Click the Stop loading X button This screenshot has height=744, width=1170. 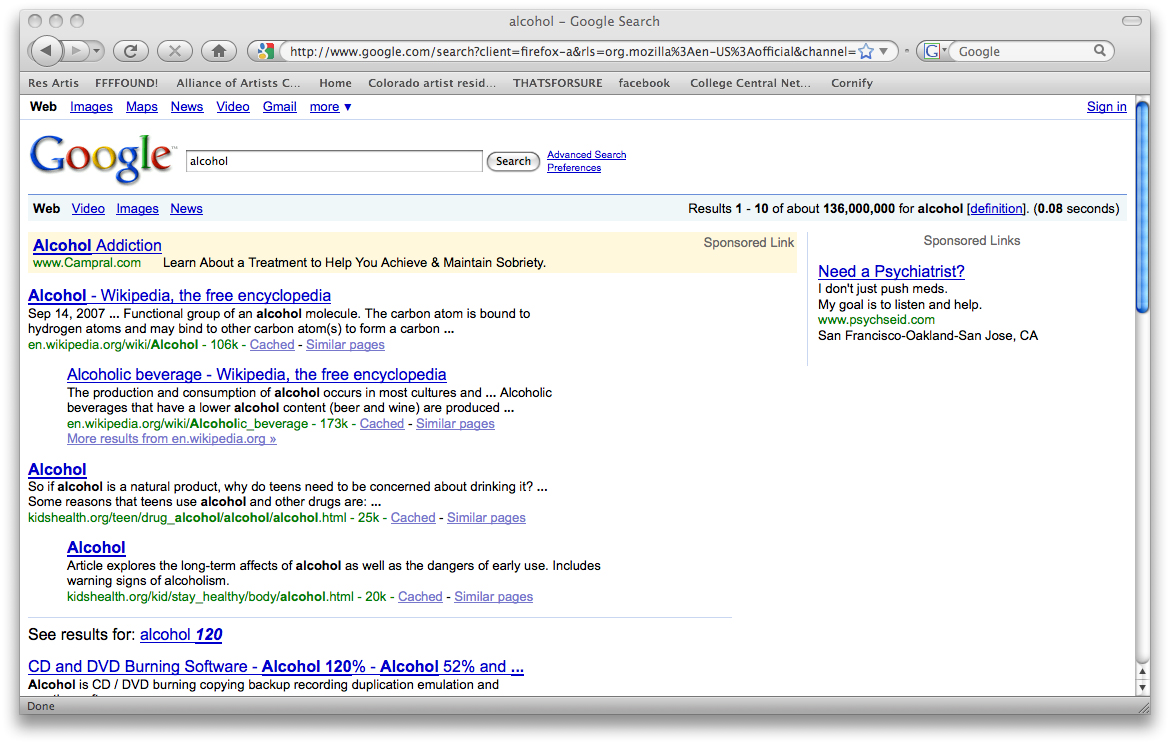pos(175,51)
